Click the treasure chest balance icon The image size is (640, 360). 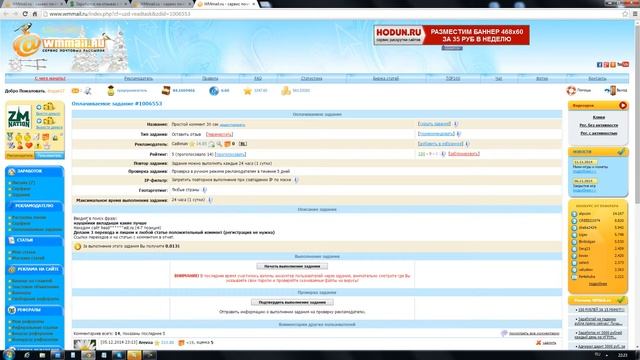point(166,90)
